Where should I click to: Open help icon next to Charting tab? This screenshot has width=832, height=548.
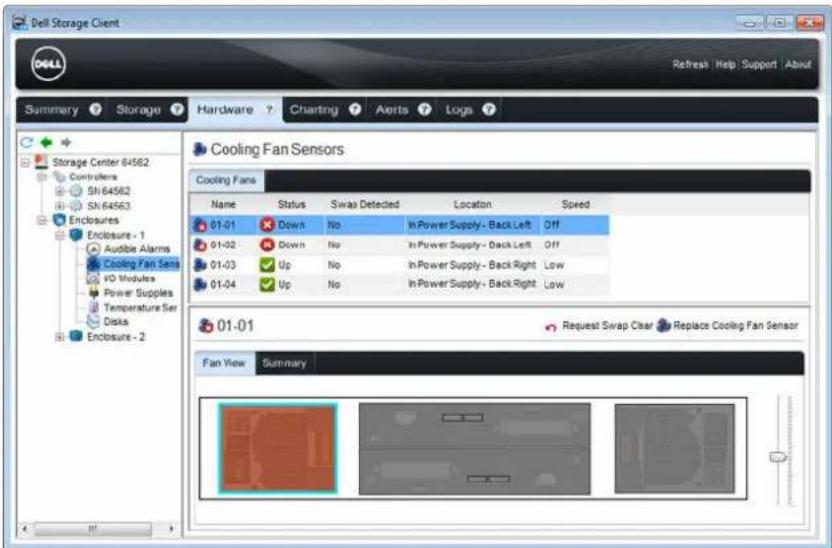(355, 109)
